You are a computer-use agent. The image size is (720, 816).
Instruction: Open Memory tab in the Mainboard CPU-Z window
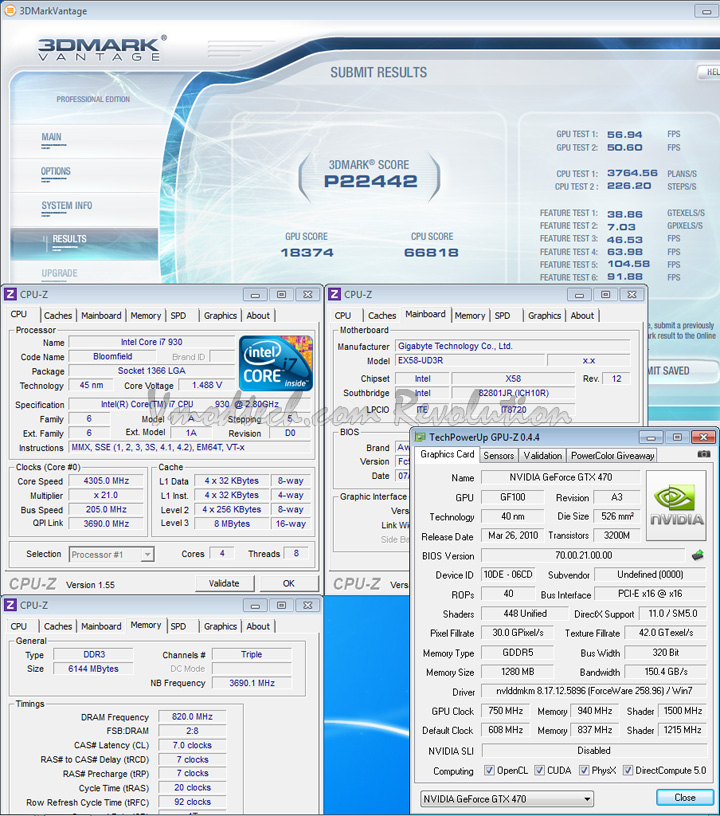pyautogui.click(x=469, y=315)
